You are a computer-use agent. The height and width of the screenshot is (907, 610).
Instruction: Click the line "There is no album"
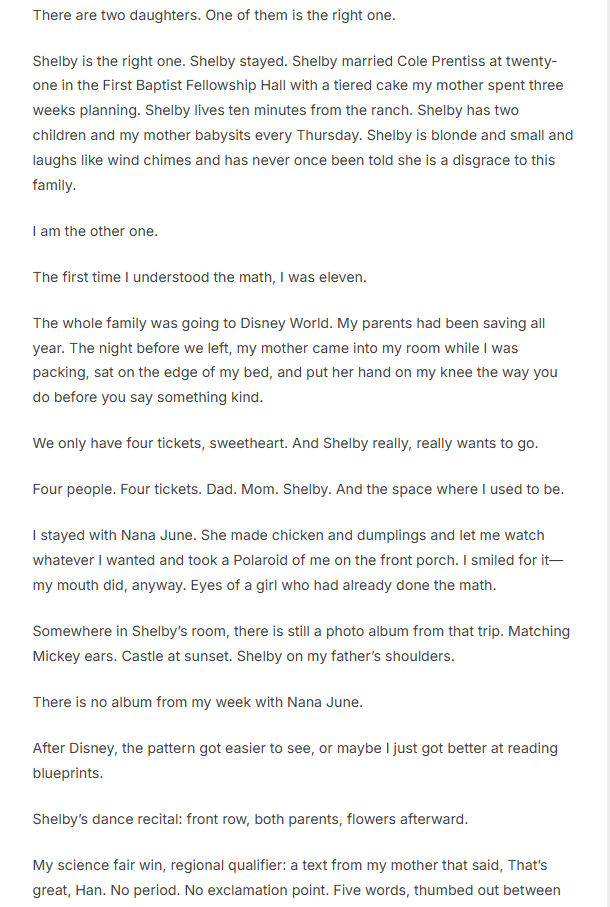(x=197, y=702)
